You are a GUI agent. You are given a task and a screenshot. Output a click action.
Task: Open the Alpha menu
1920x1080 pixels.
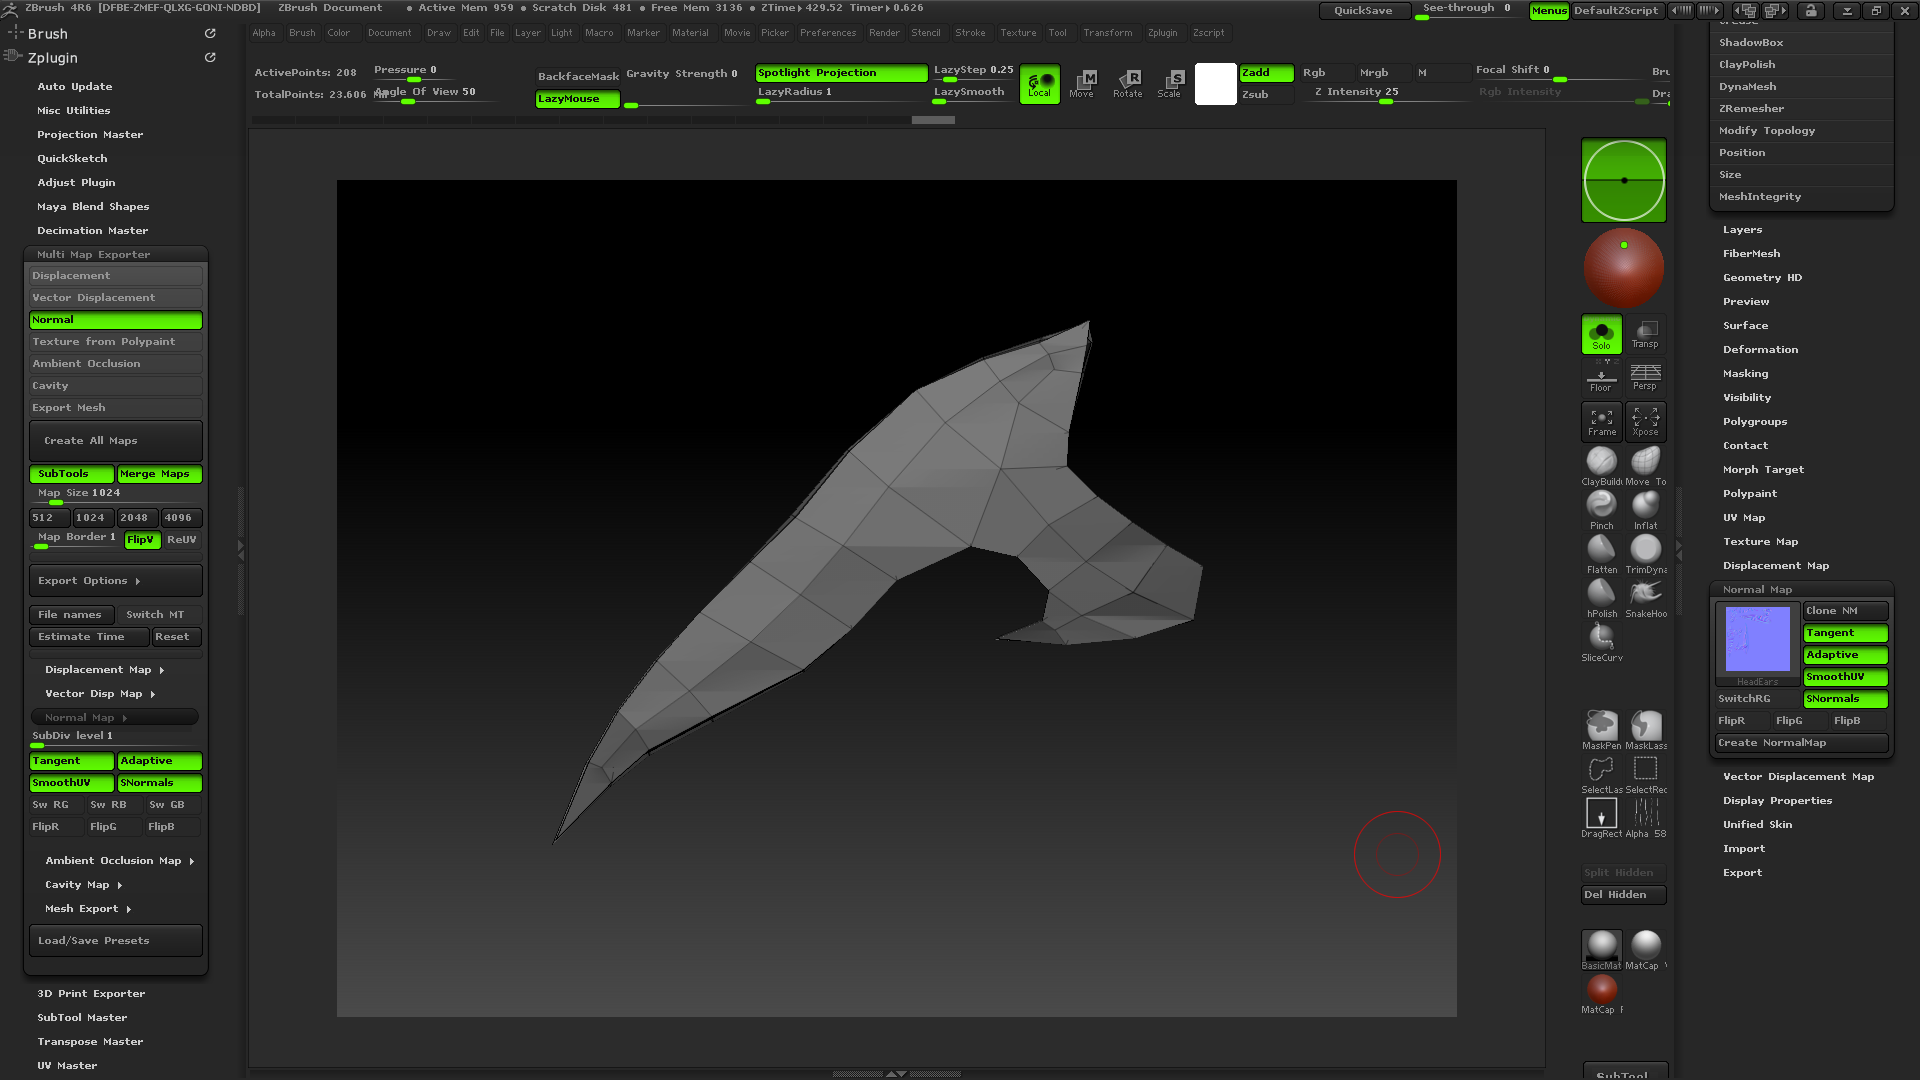[x=264, y=33]
